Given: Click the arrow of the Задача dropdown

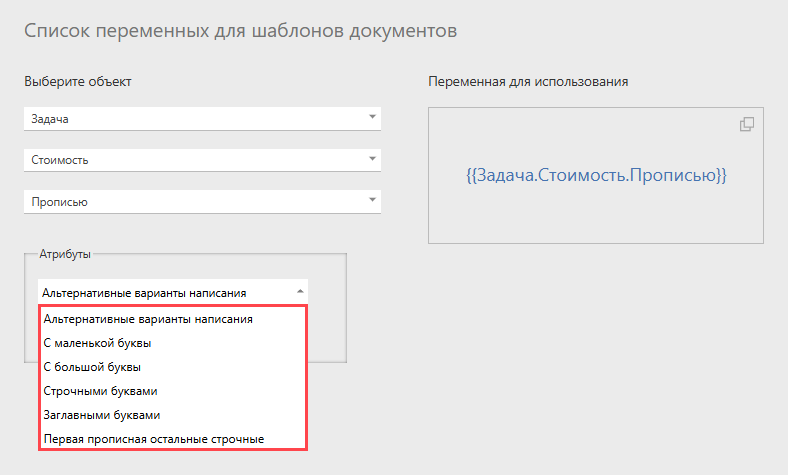Looking at the screenshot, I should pyautogui.click(x=372, y=117).
